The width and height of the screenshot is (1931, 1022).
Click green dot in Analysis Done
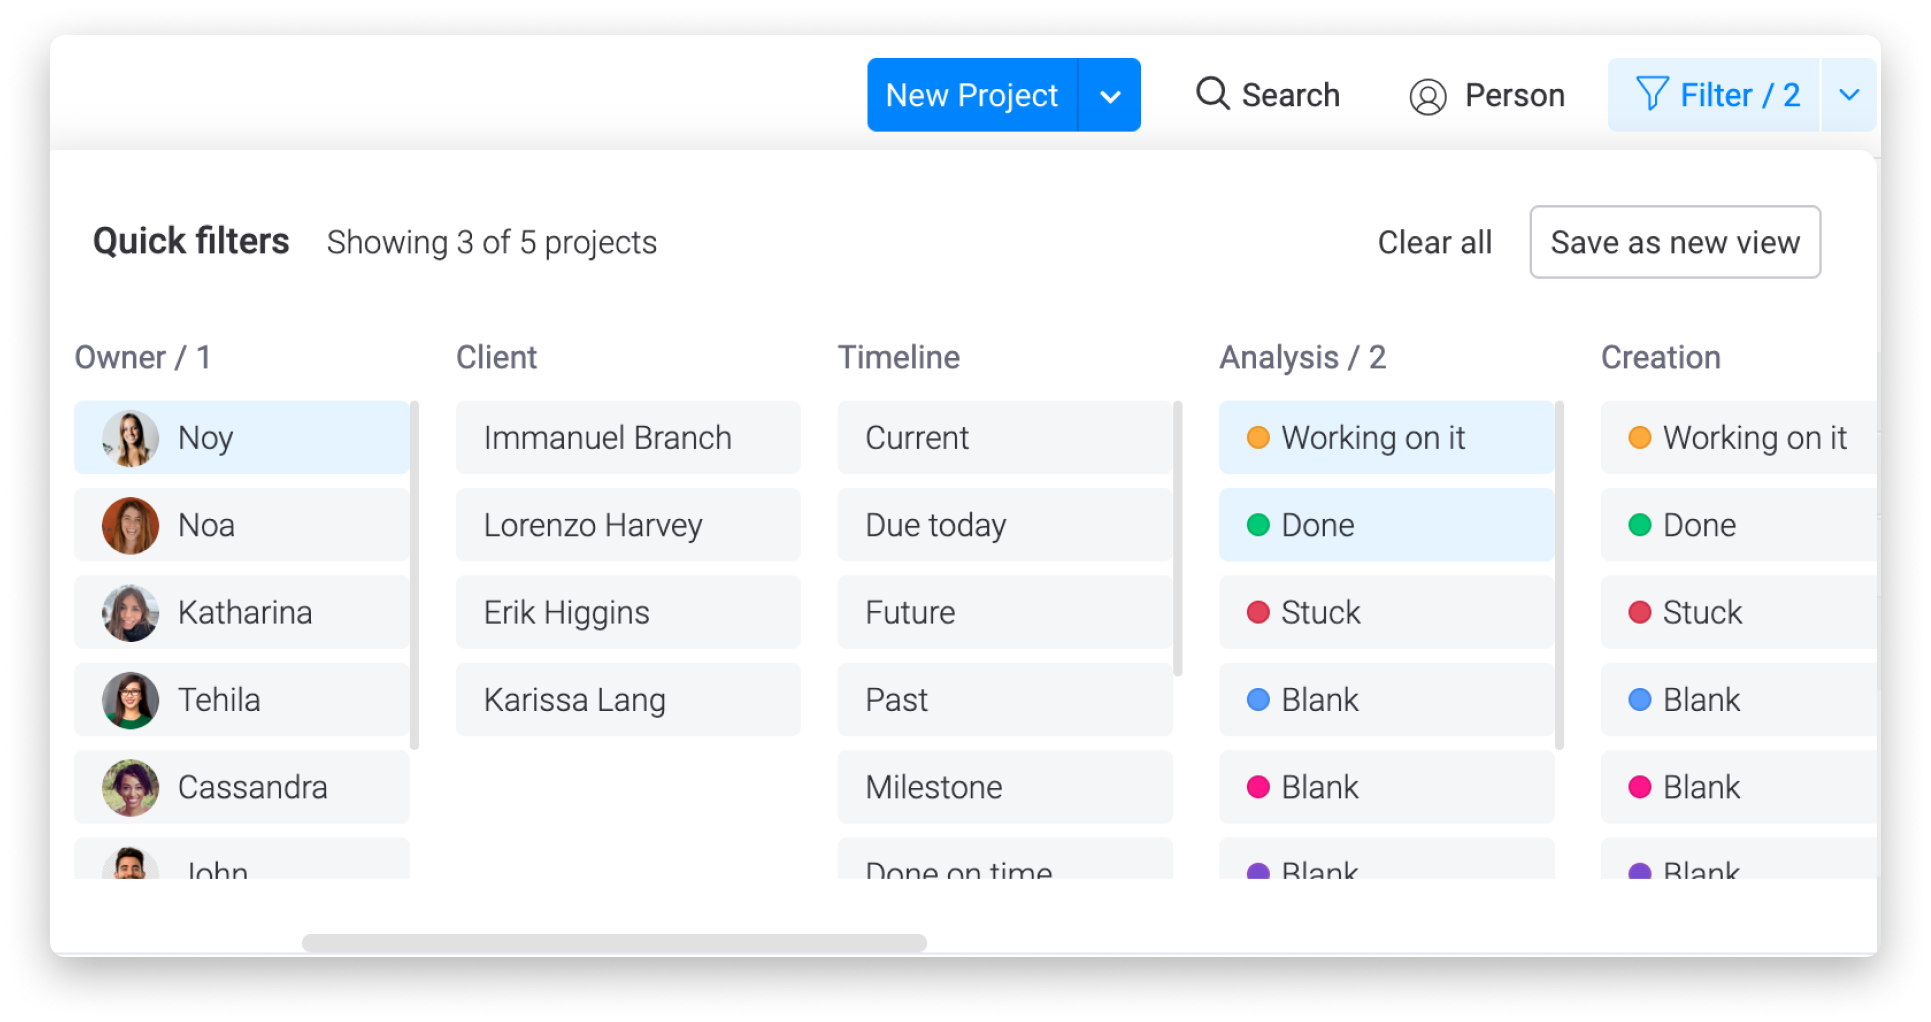pyautogui.click(x=1258, y=525)
